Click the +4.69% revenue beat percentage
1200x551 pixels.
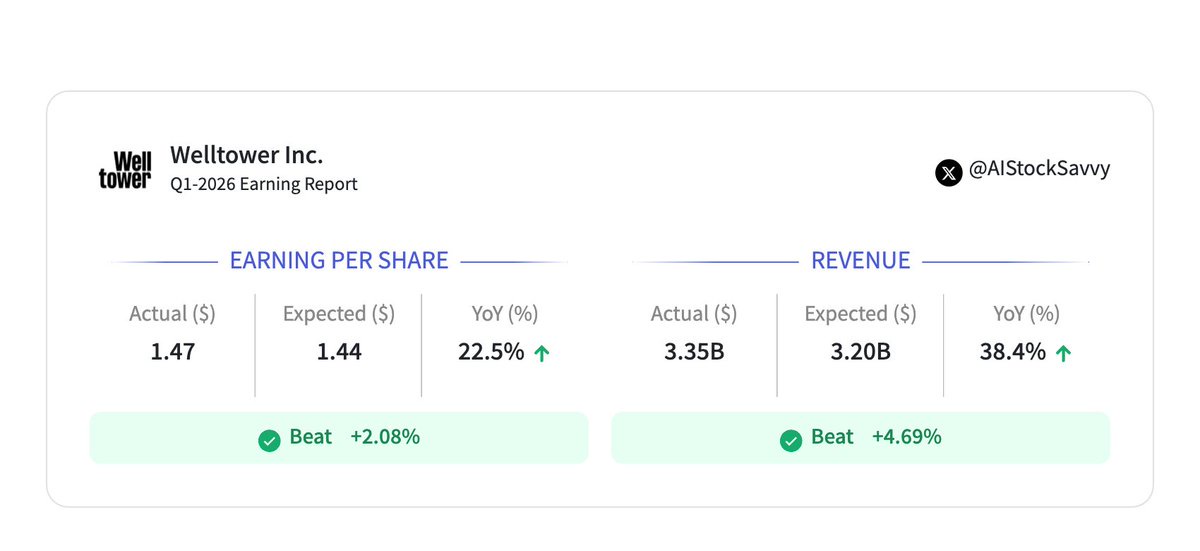point(906,437)
